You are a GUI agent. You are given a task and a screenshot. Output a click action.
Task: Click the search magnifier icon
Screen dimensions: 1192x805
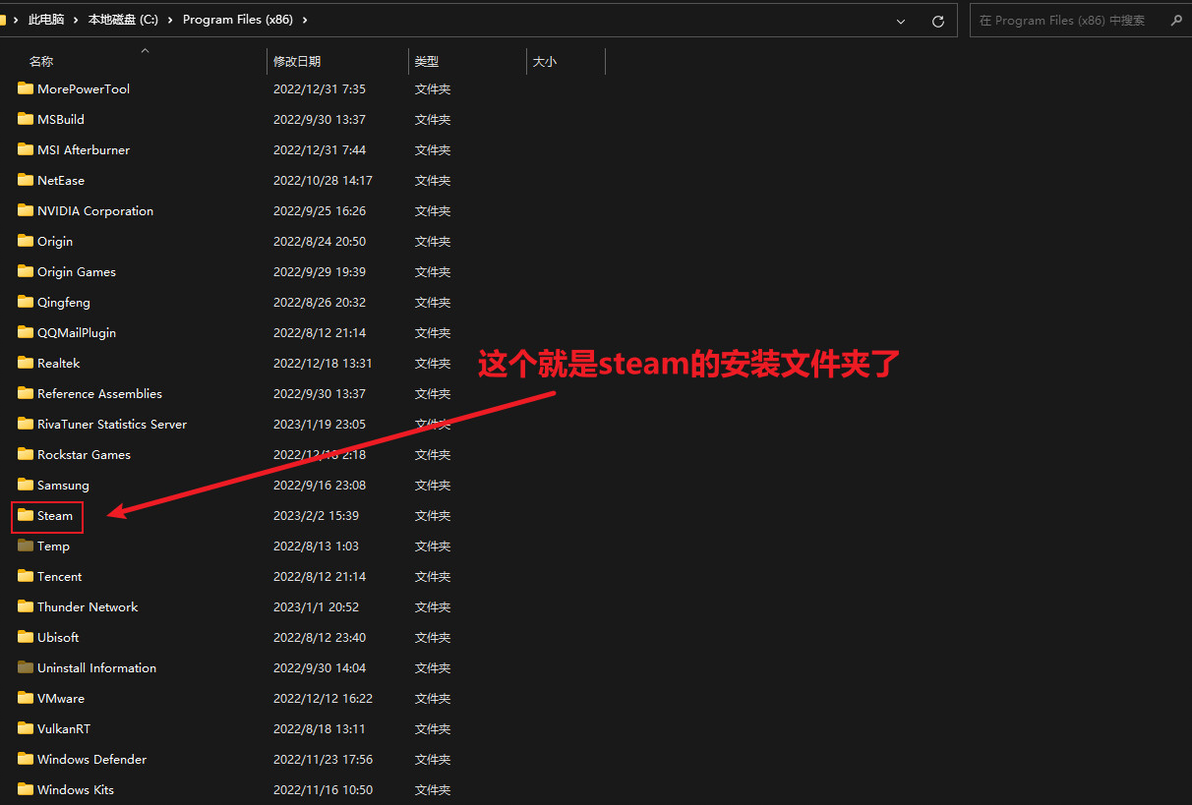1176,21
